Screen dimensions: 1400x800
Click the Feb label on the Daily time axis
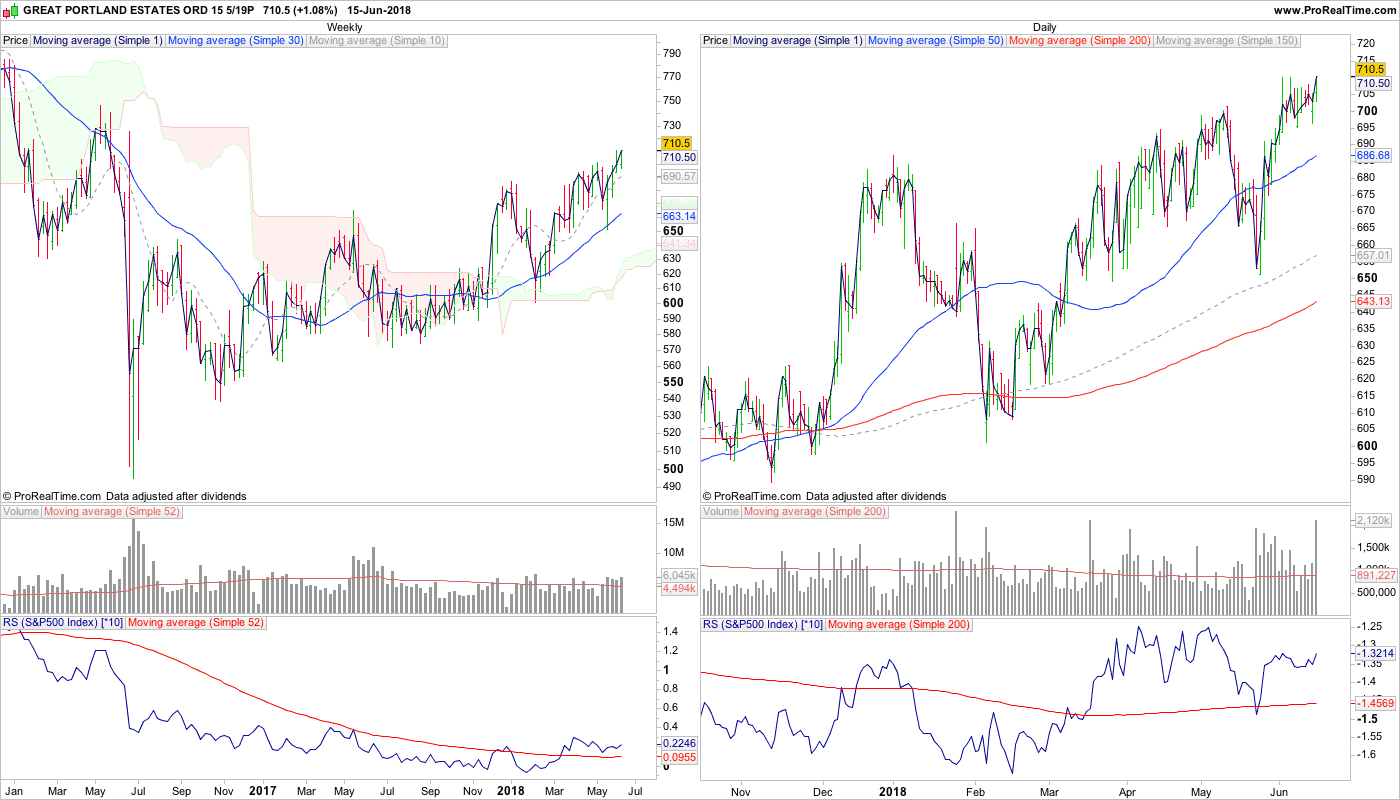pos(976,791)
